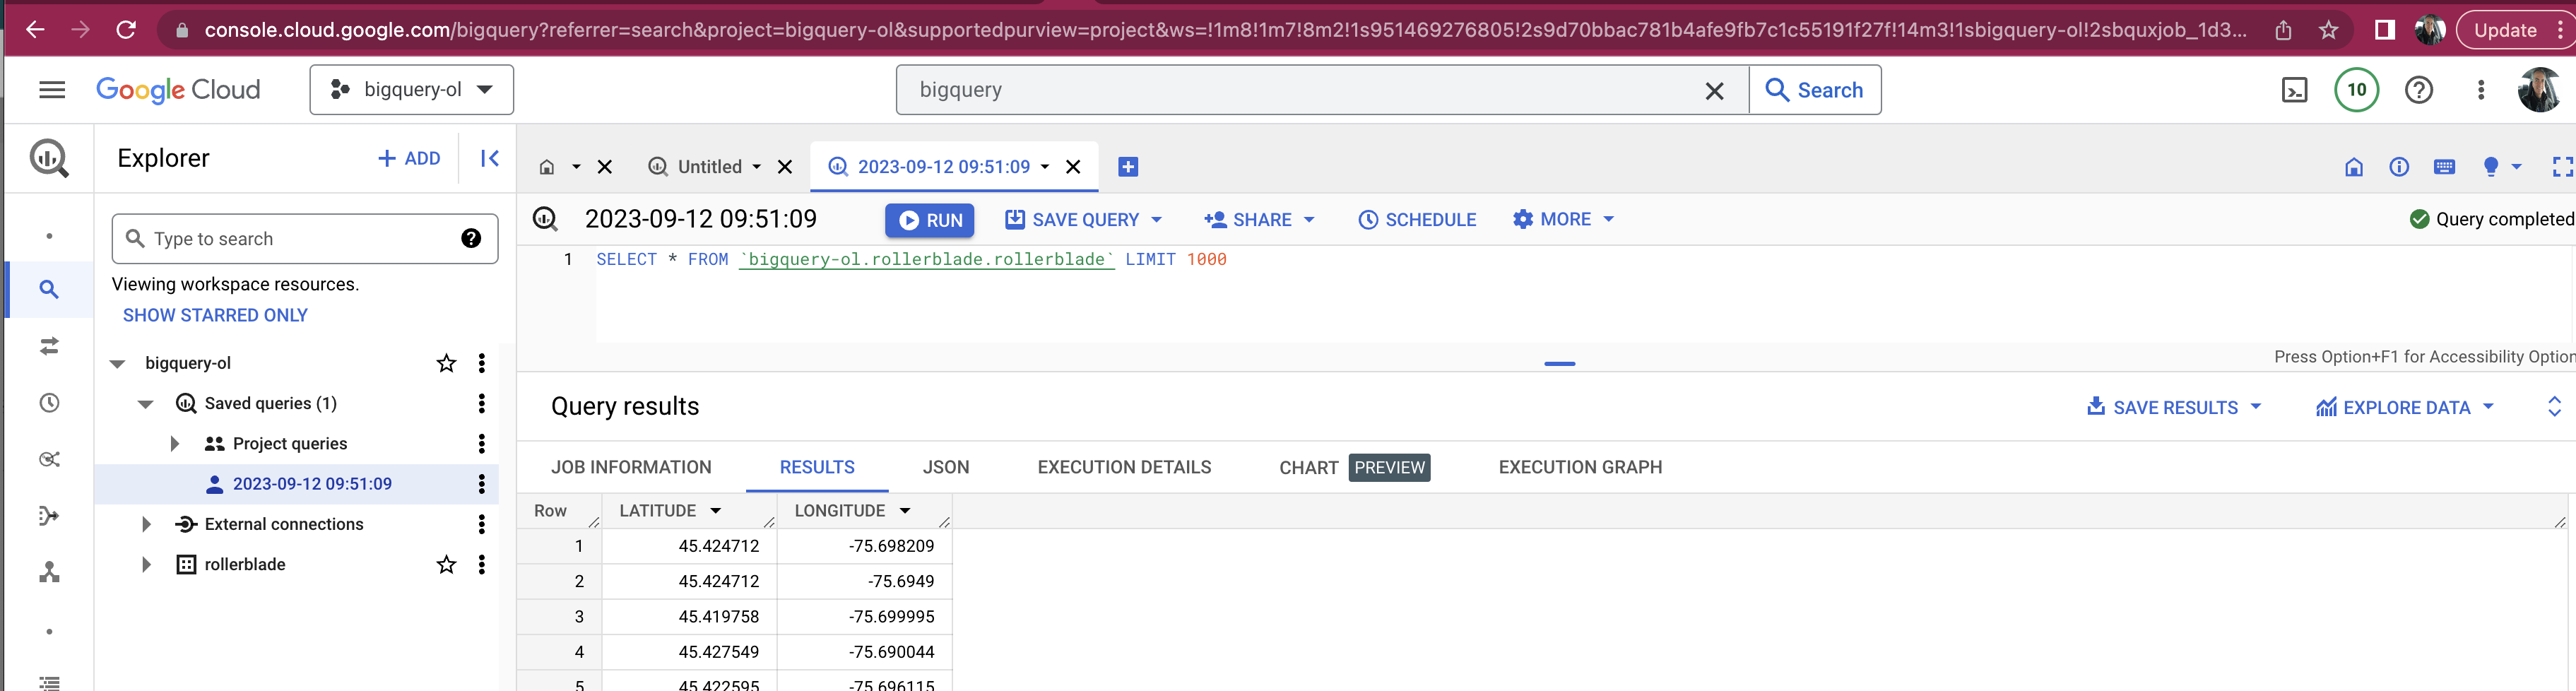Expand the External connections node
This screenshot has height=691, width=2576.
(x=146, y=523)
